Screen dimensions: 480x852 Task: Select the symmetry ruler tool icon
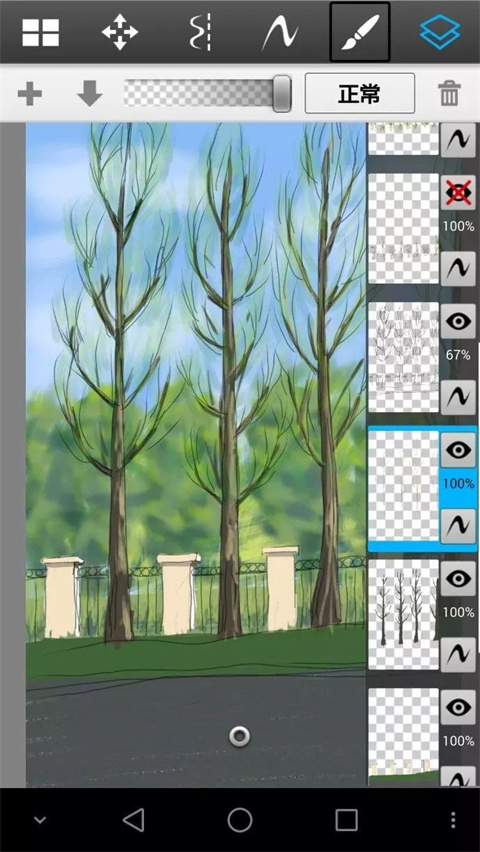(x=200, y=33)
